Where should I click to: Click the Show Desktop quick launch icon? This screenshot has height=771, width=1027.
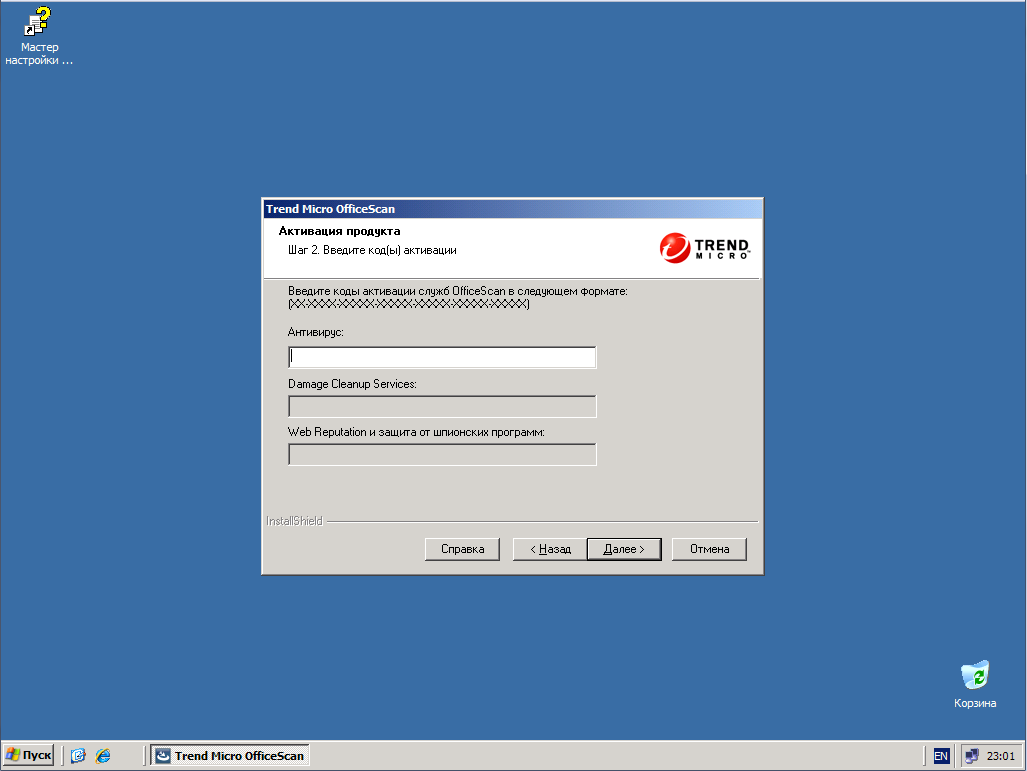tap(78, 755)
